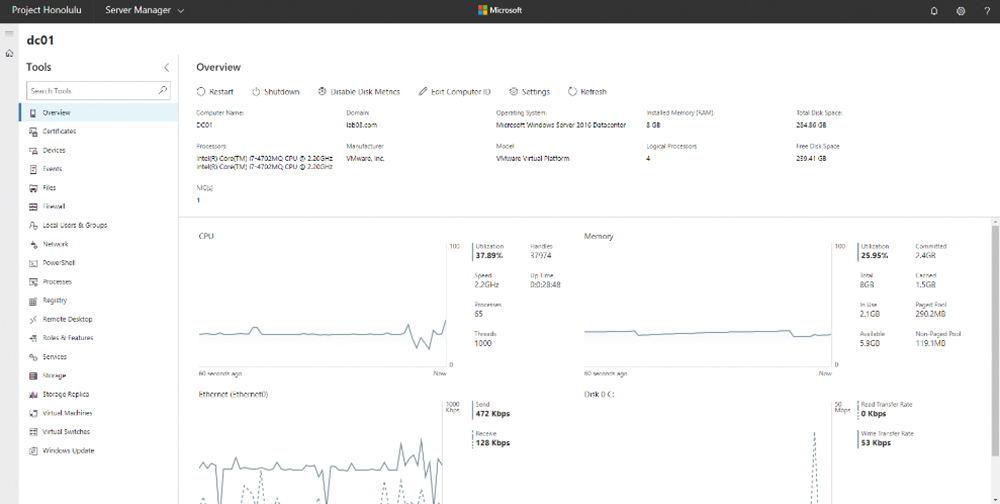Screen dimensions: 1000x504
Task: Click the Microsoft logo
Action: pyautogui.click(x=501, y=11)
